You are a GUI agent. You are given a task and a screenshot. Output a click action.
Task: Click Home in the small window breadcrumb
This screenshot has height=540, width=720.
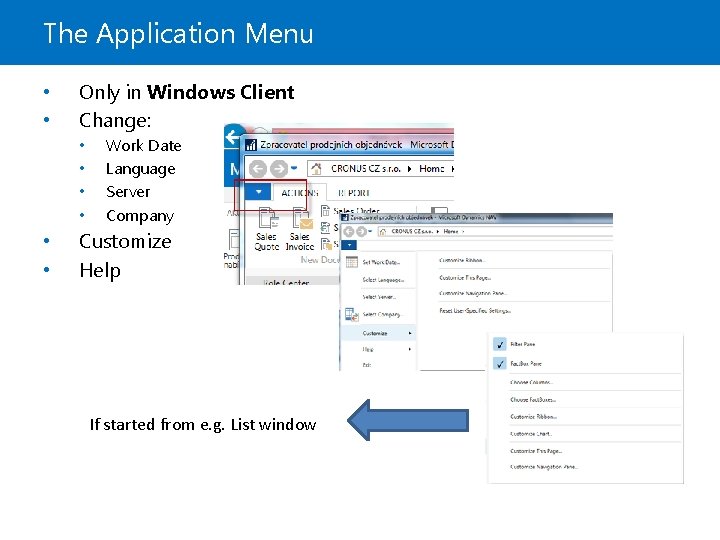[451, 231]
